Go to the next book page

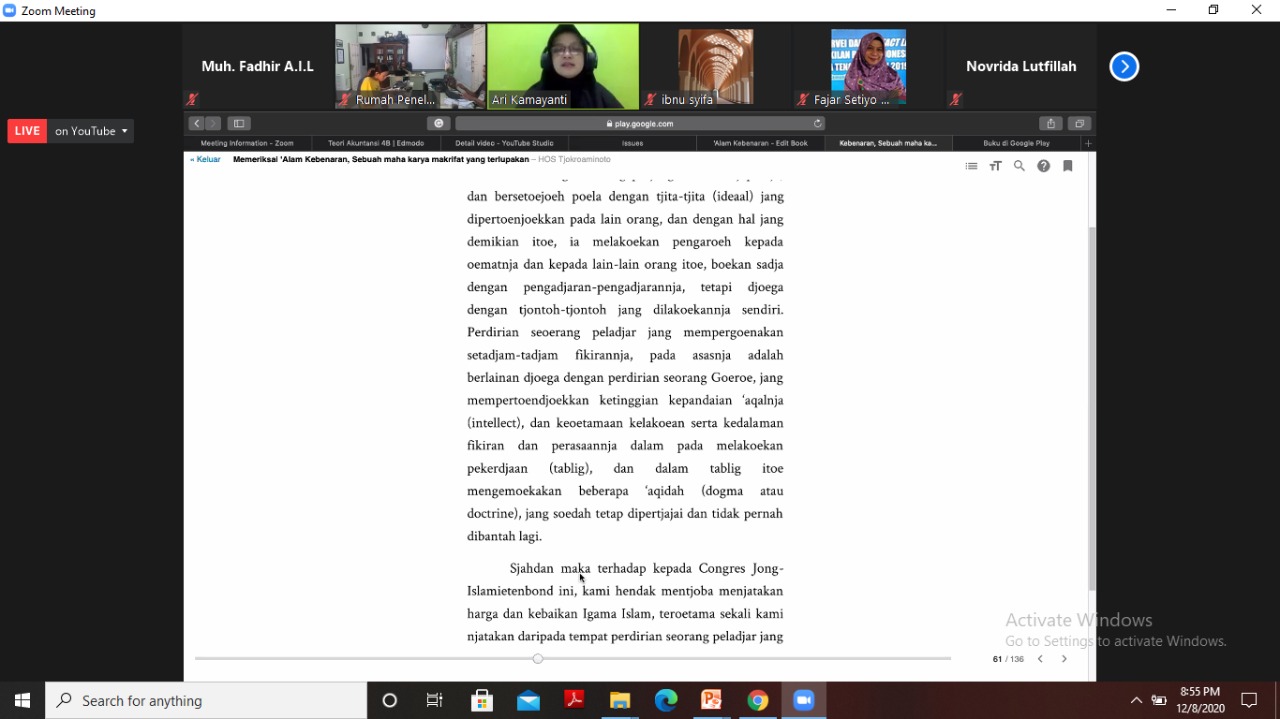pyautogui.click(x=1064, y=659)
